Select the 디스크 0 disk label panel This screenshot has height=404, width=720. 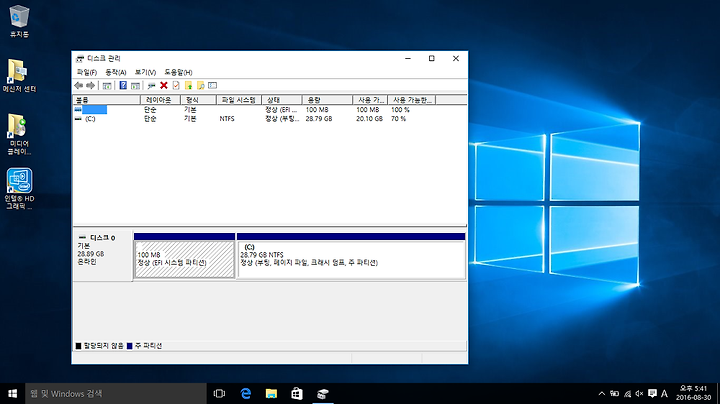click(102, 256)
